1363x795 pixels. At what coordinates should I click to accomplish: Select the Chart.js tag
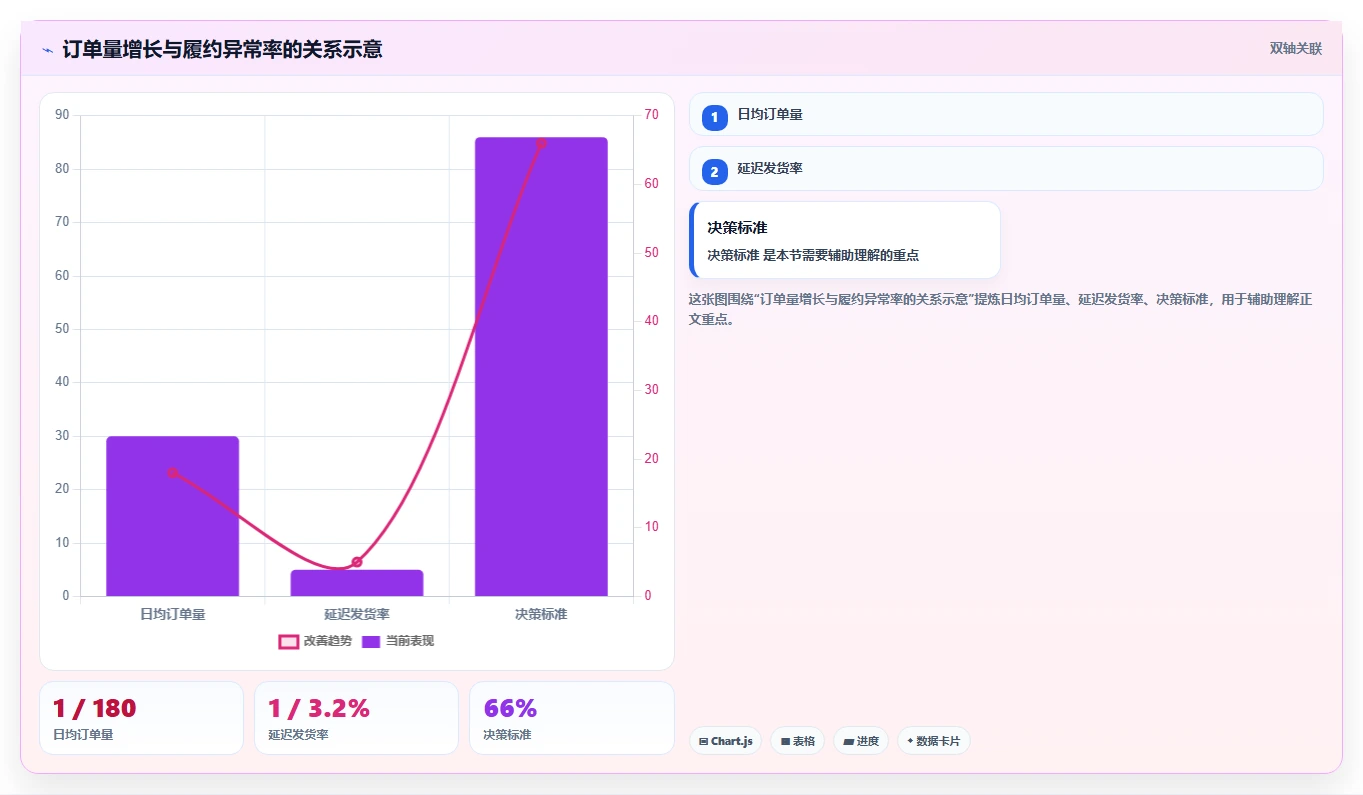(726, 741)
